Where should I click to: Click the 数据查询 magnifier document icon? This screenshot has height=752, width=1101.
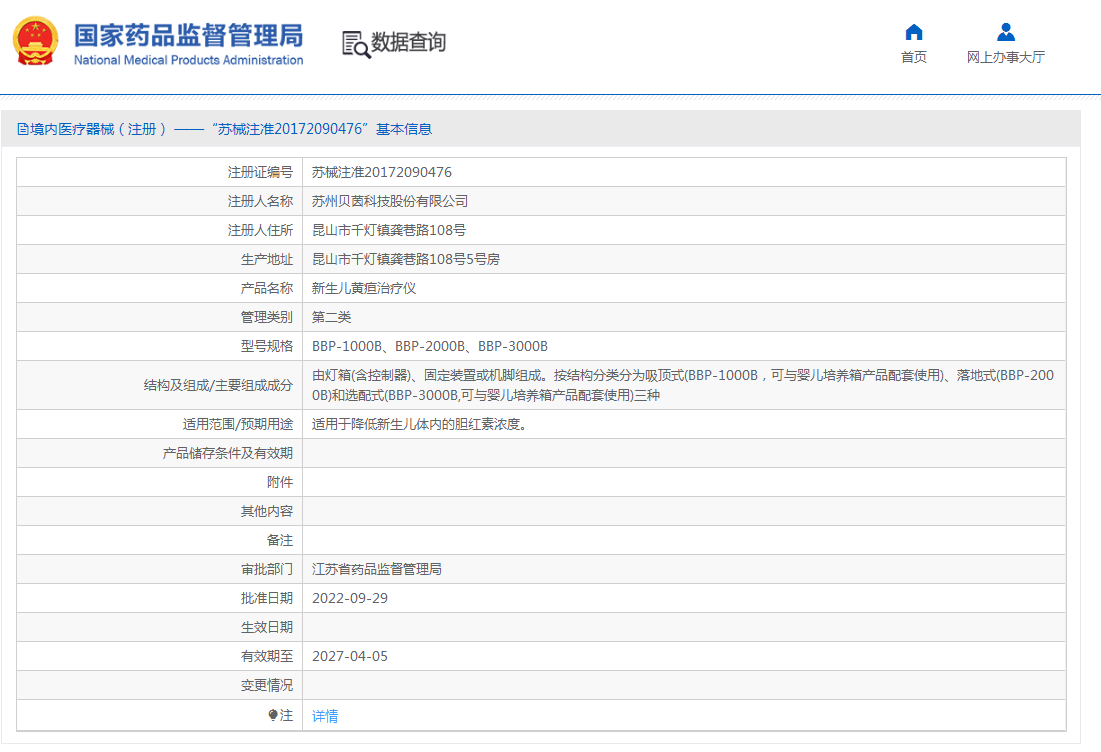pos(355,44)
